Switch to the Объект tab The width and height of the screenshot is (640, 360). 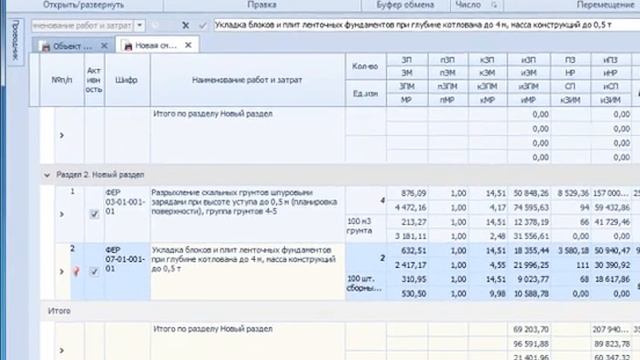coord(73,46)
